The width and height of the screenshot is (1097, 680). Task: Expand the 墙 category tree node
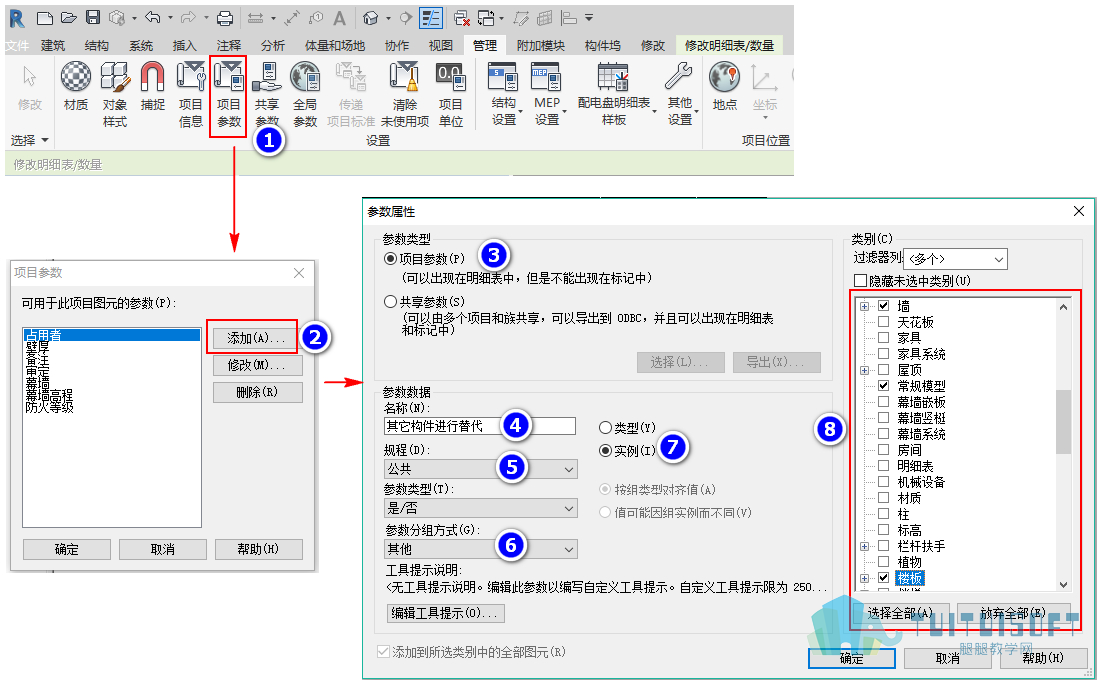[x=865, y=306]
